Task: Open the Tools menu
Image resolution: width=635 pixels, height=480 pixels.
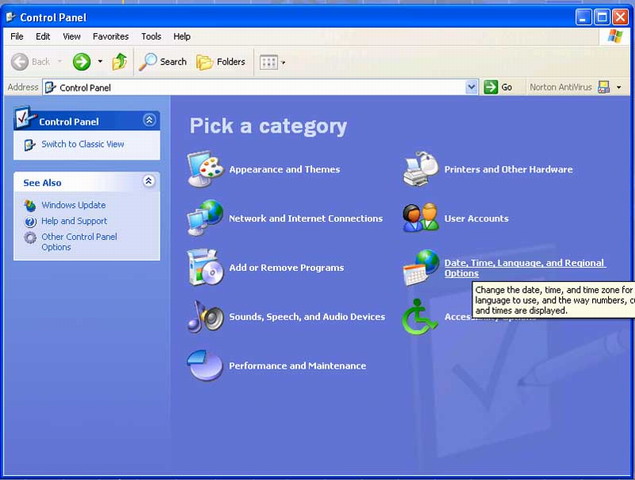Action: point(151,37)
